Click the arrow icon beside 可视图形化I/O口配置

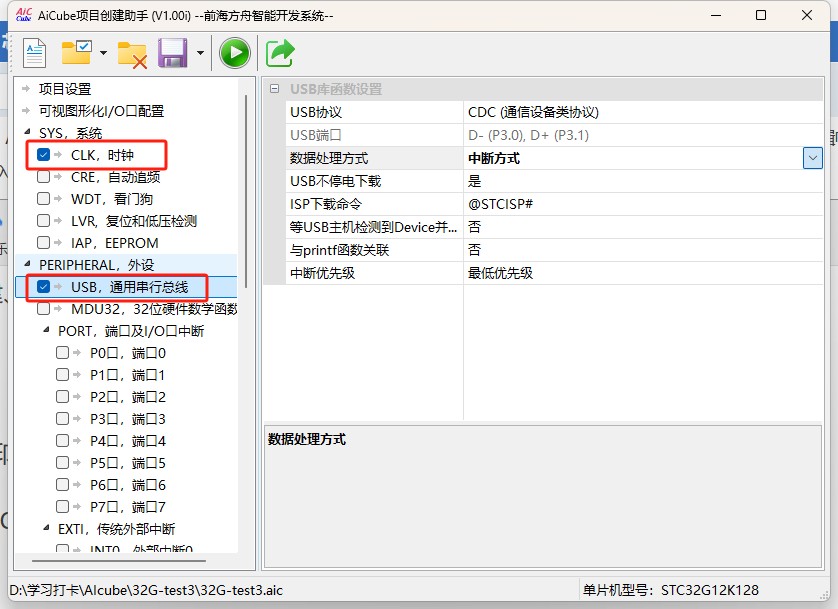[26, 111]
